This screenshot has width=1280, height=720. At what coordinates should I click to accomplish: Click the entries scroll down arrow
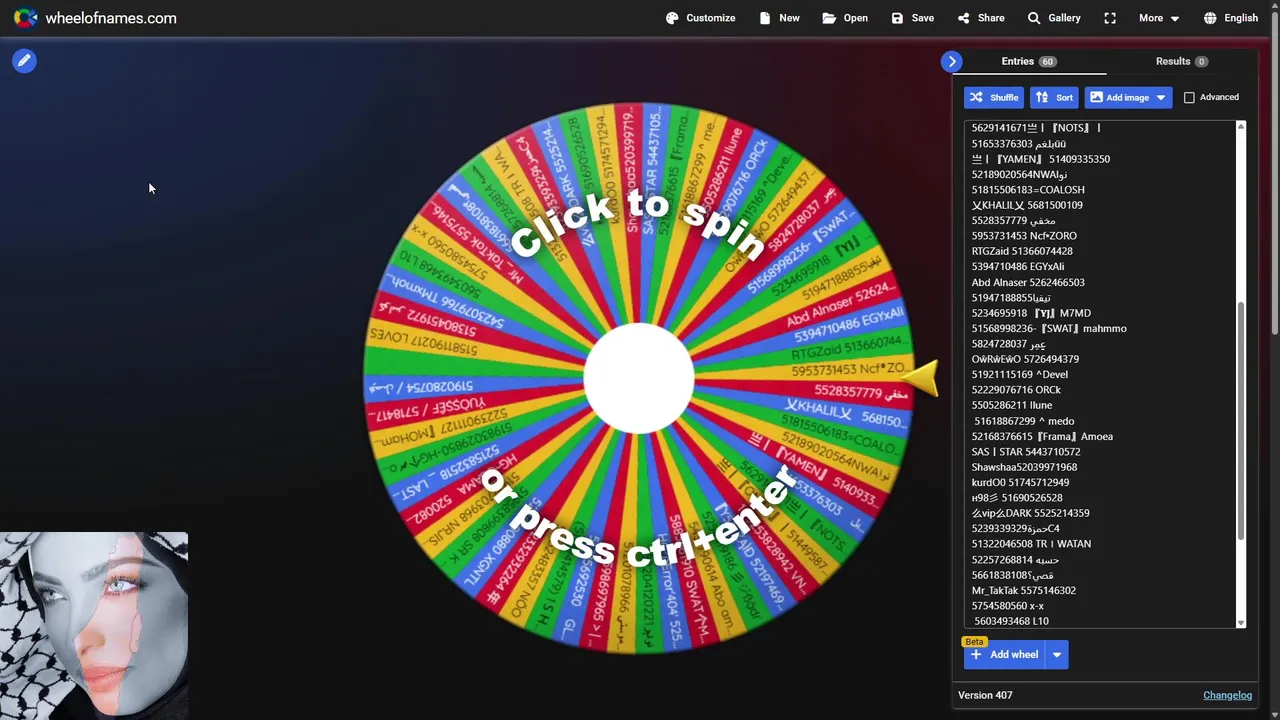[1241, 623]
